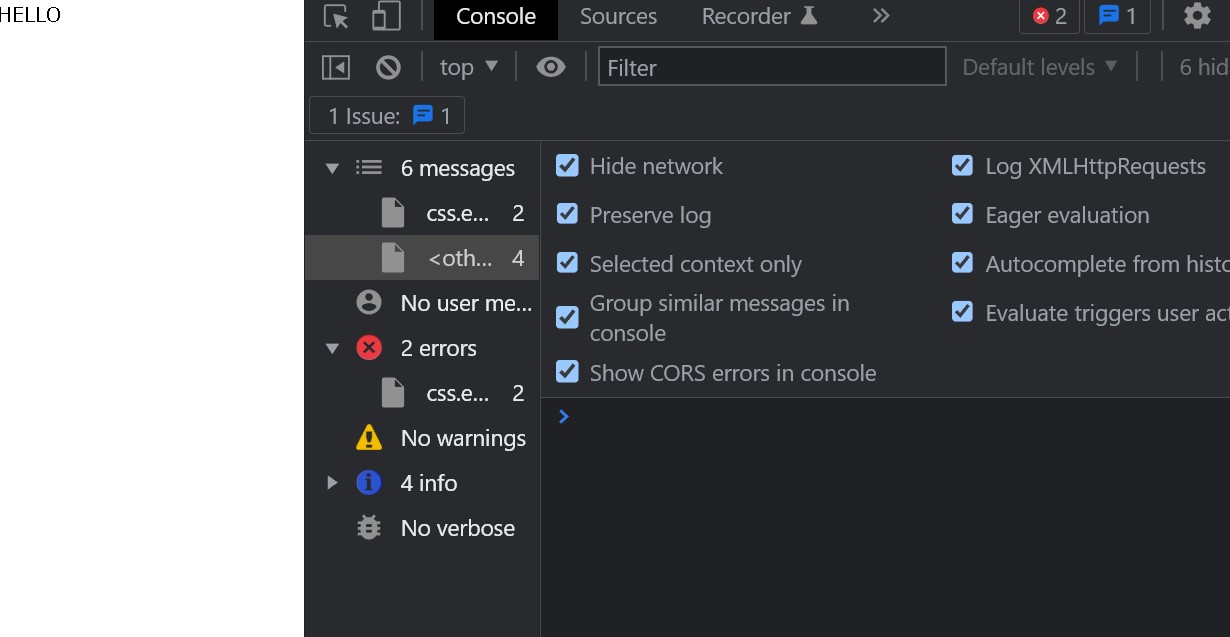
Task: Toggle Show CORS errors in console
Action: [x=567, y=372]
